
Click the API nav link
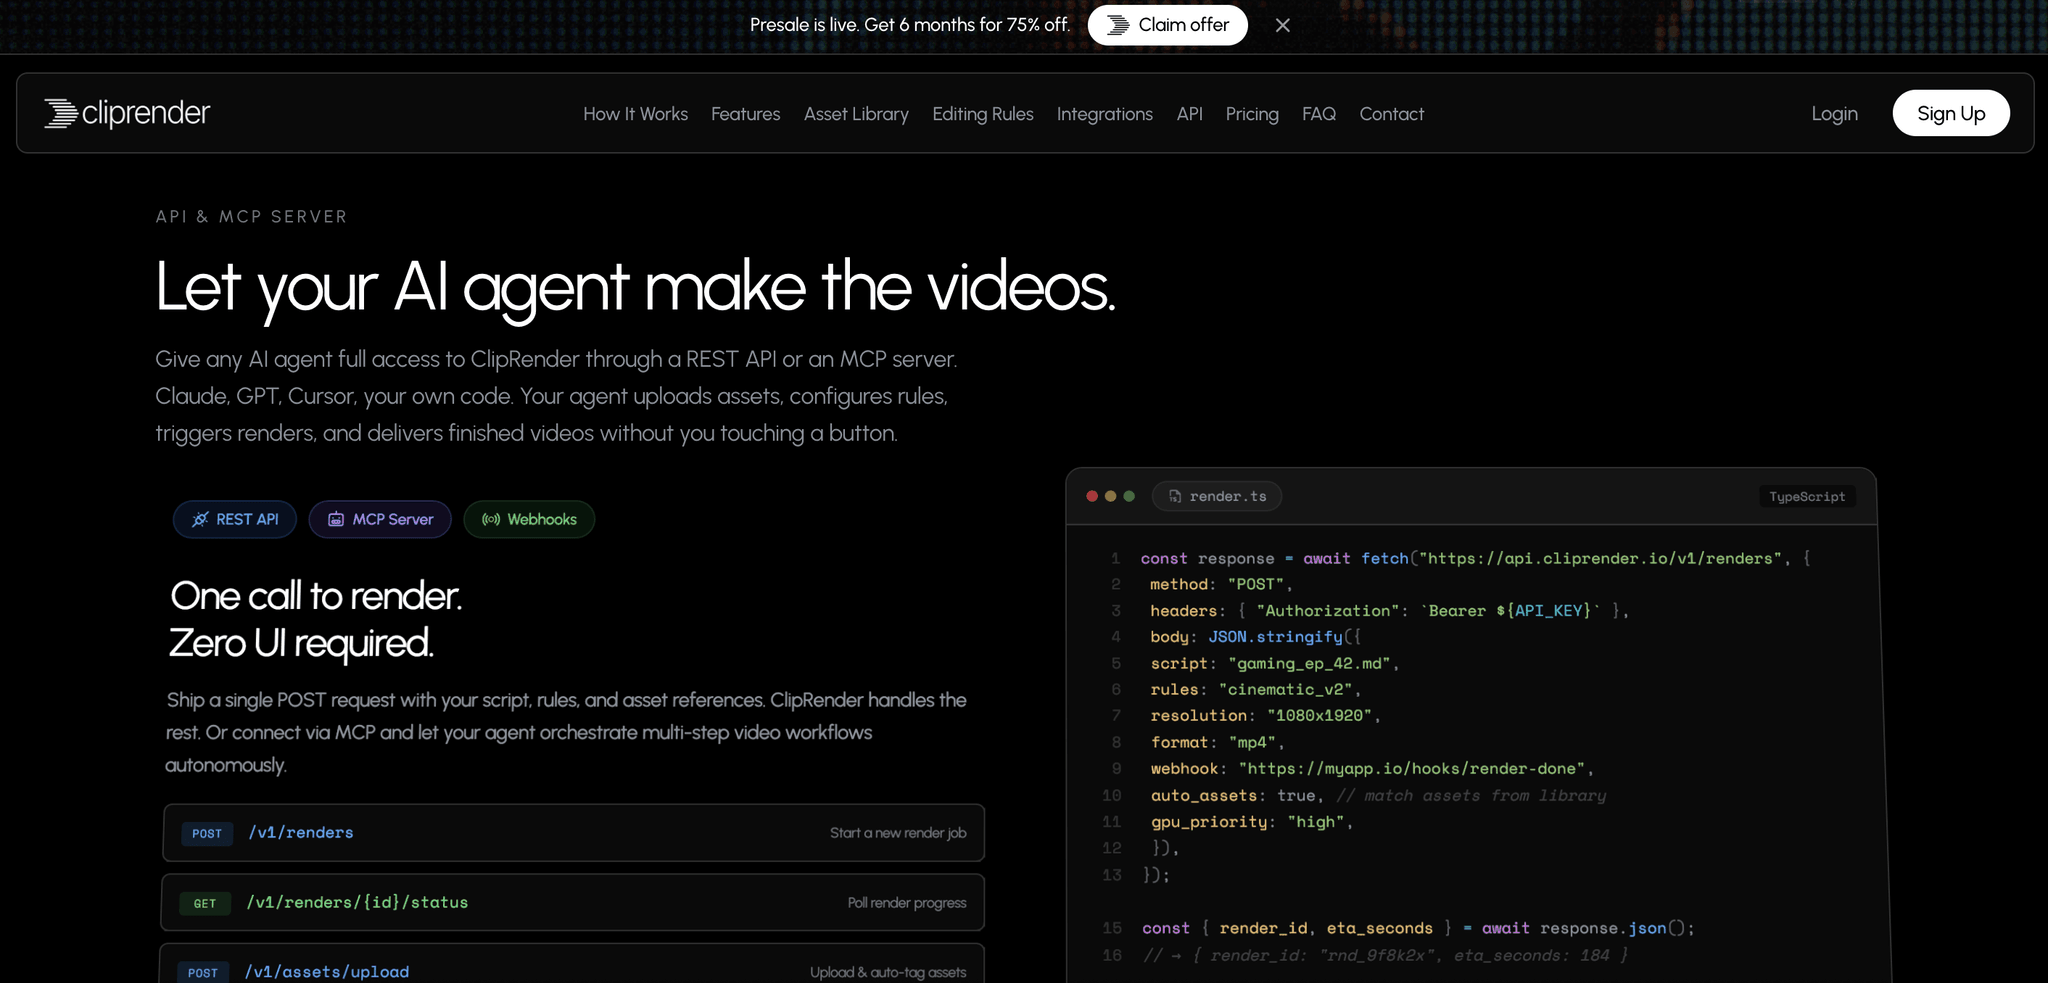click(x=1189, y=114)
